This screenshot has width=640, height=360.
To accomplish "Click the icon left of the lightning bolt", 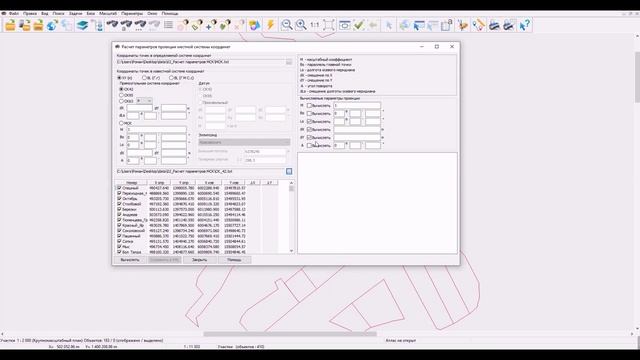I will [x=254, y=25].
